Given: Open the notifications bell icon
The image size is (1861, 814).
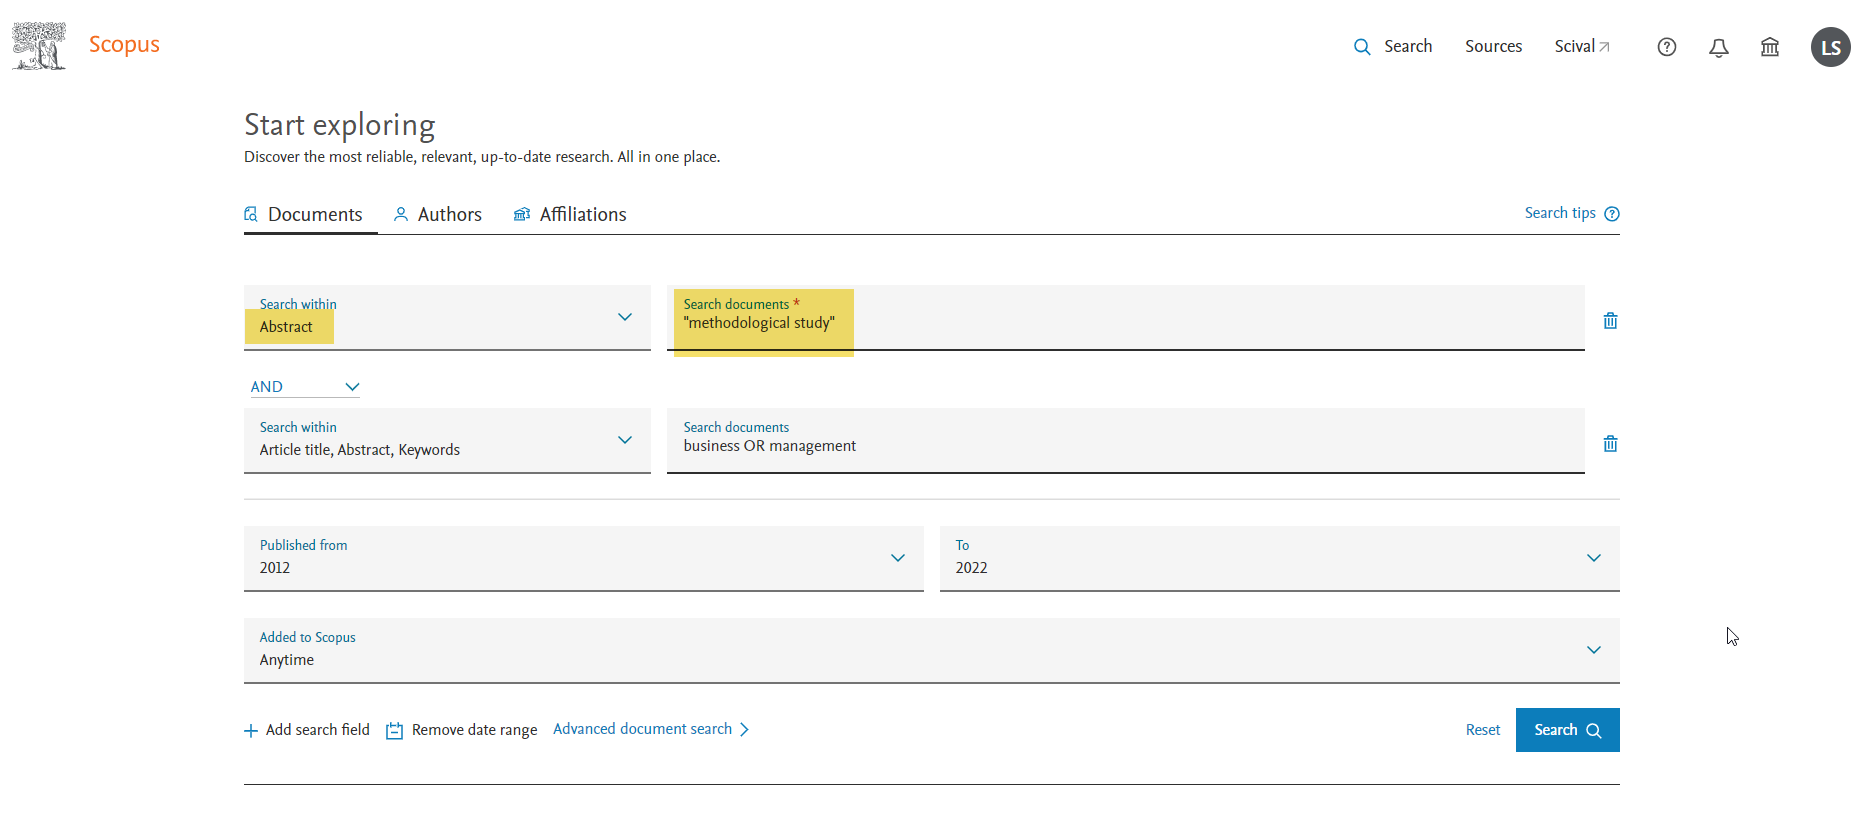Looking at the screenshot, I should coord(1718,47).
